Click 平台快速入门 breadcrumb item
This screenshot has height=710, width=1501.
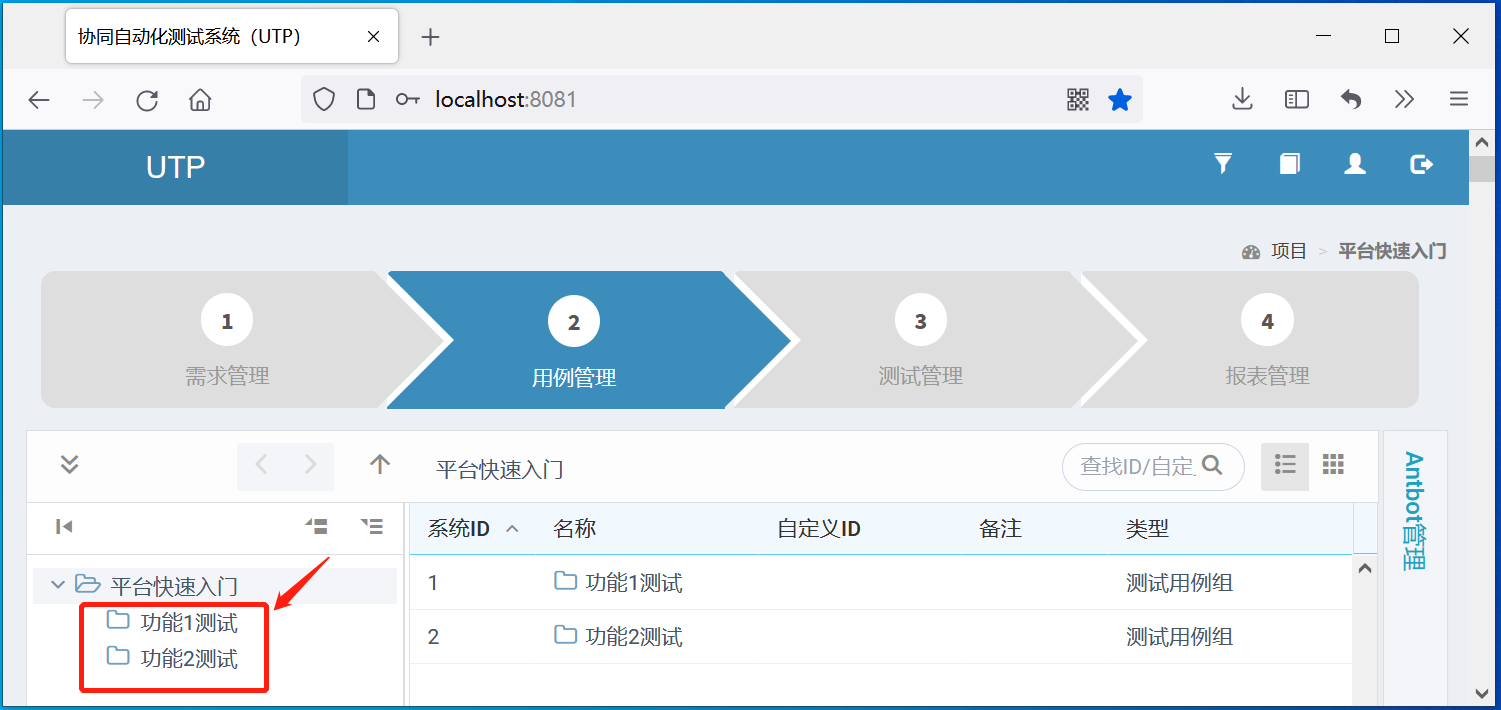click(x=1392, y=251)
